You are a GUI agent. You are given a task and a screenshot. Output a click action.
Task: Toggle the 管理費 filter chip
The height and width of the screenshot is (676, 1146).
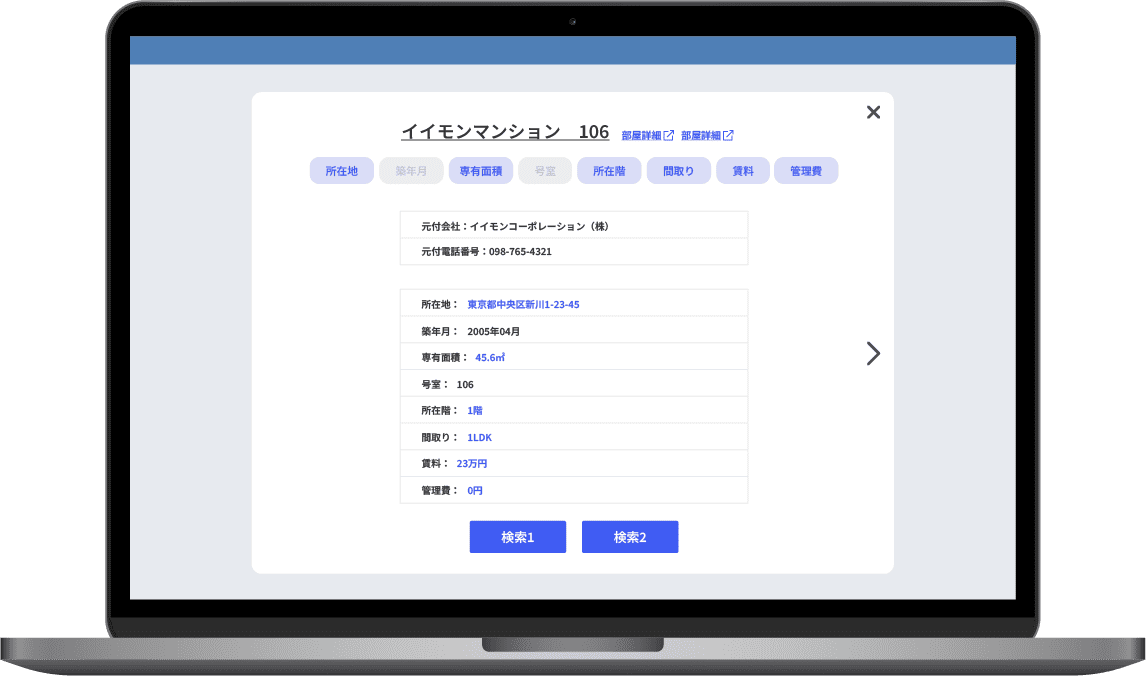point(805,171)
